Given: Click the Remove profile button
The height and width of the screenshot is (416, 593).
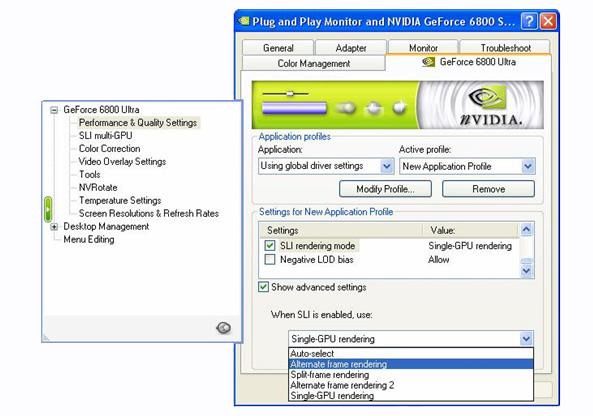Looking at the screenshot, I should 488,189.
